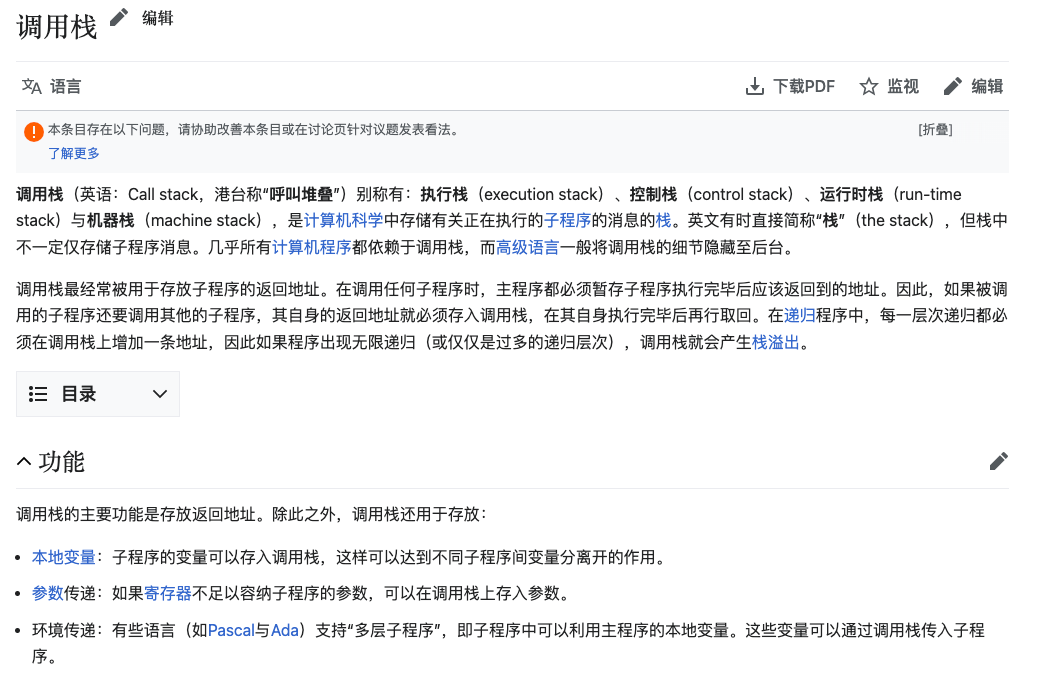This screenshot has height=679, width=1039.
Task: Click the pencil icon beside the 调用栈 title
Action: (119, 17)
